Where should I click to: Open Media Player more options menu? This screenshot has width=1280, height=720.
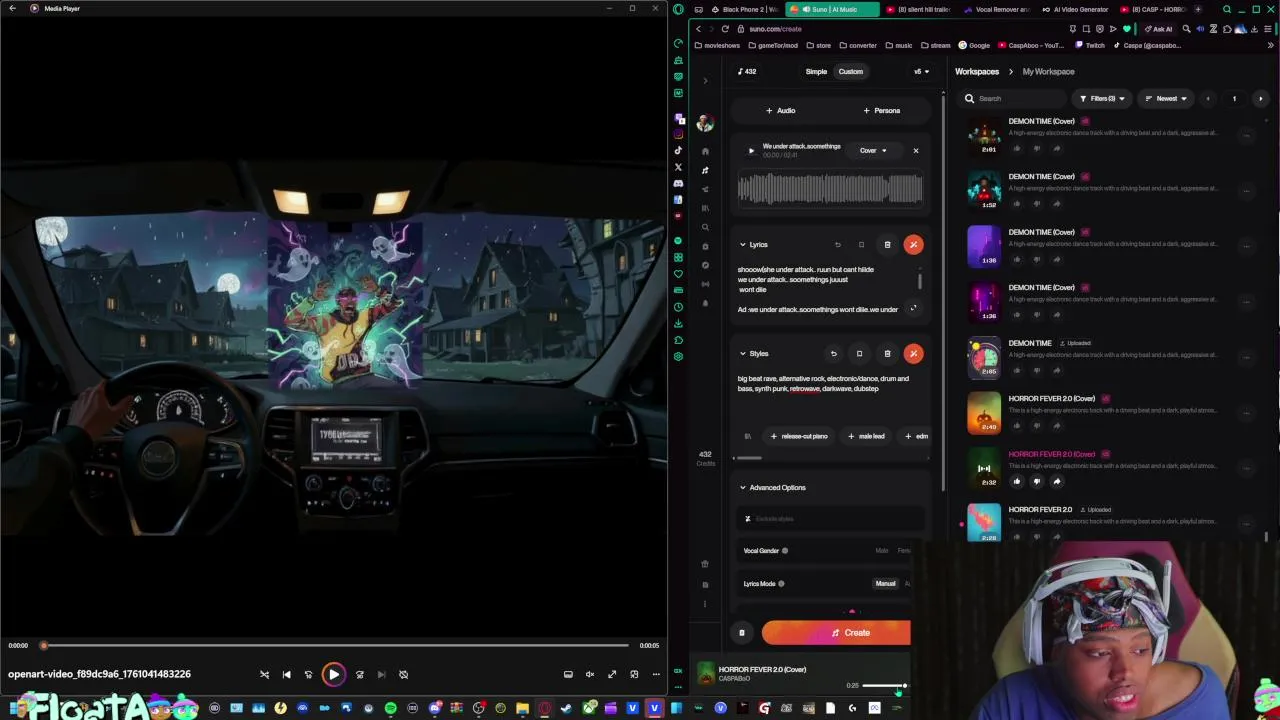point(656,674)
